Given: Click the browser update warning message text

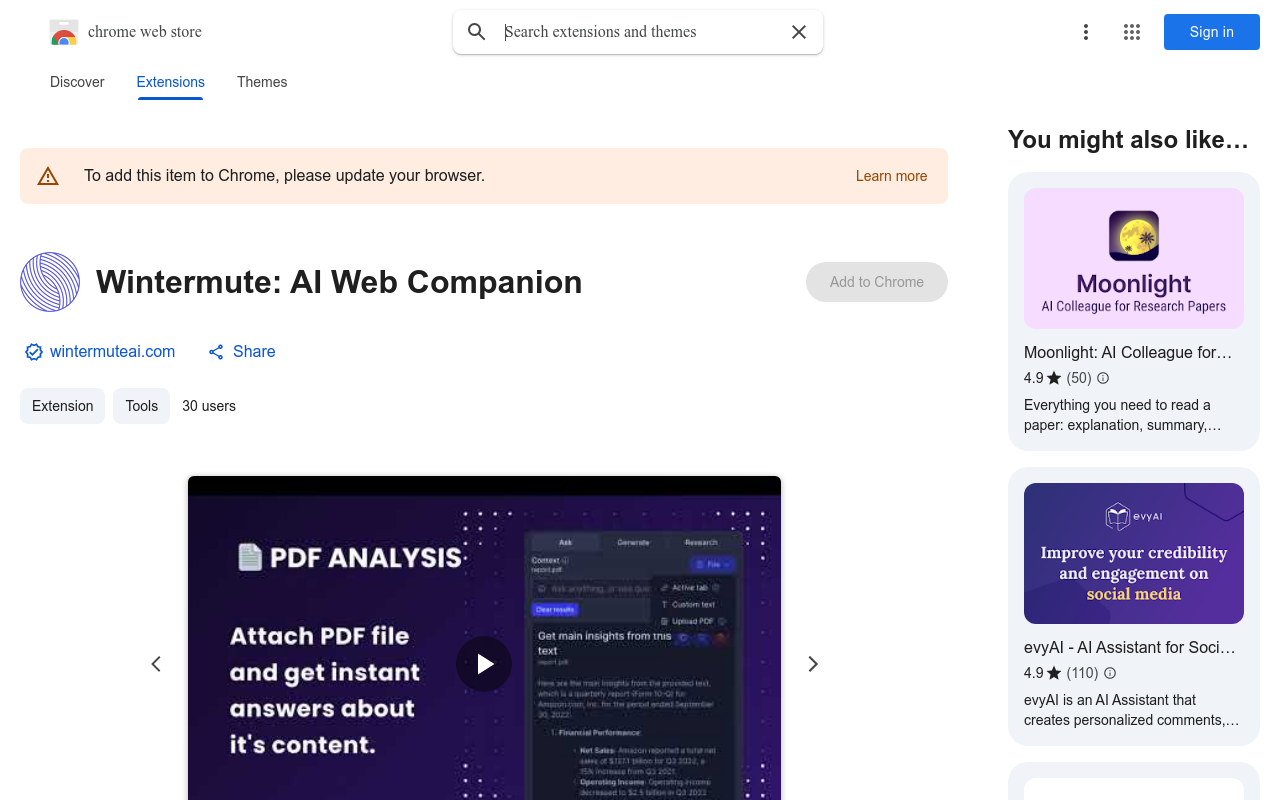Looking at the screenshot, I should coord(284,176).
